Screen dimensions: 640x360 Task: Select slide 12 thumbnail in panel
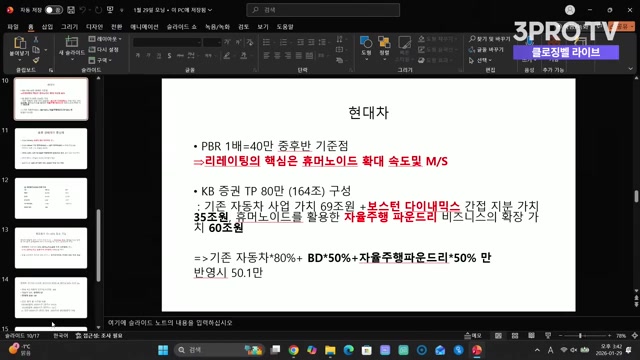[51, 198]
